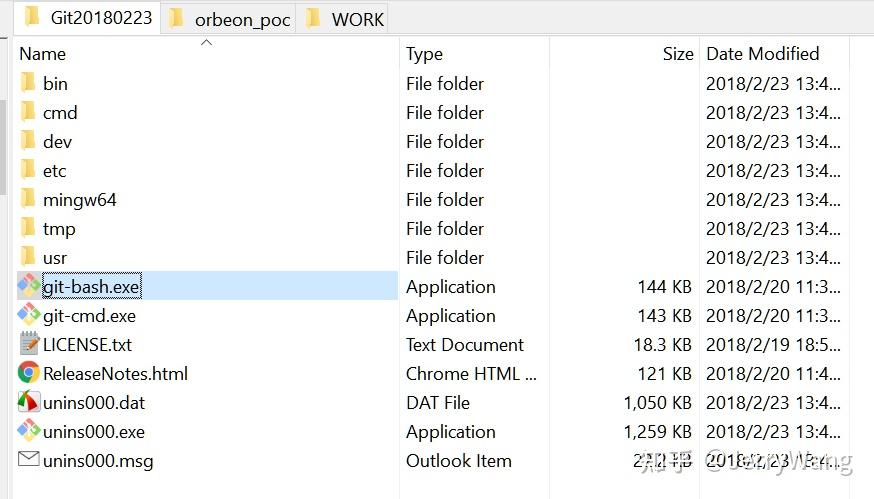This screenshot has height=499, width=874.
Task: Select the unins000.dat file name
Action: click(x=94, y=403)
